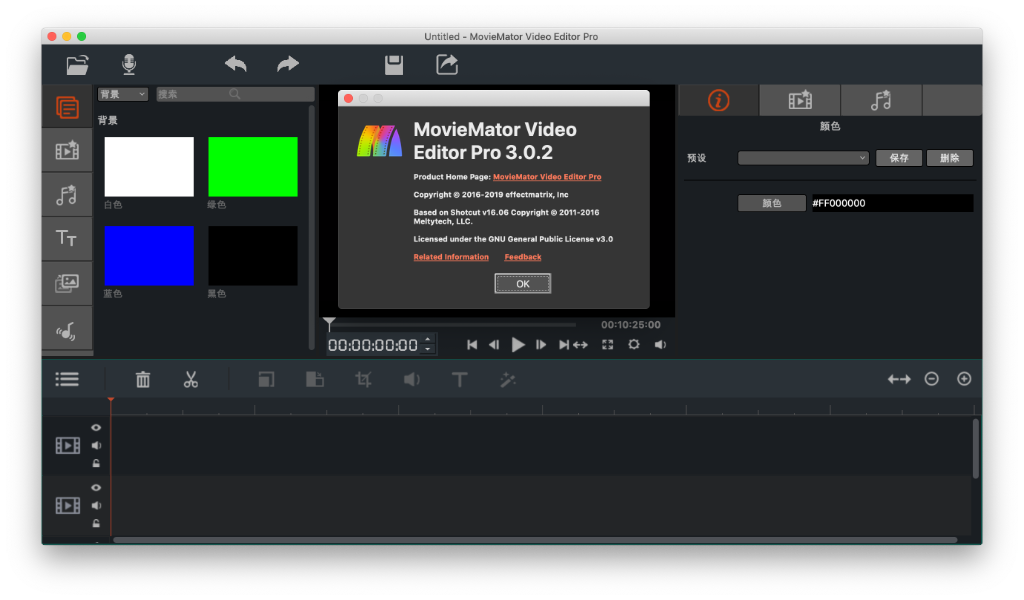1024x600 pixels.
Task: Skip to the start of the clip
Action: click(472, 345)
